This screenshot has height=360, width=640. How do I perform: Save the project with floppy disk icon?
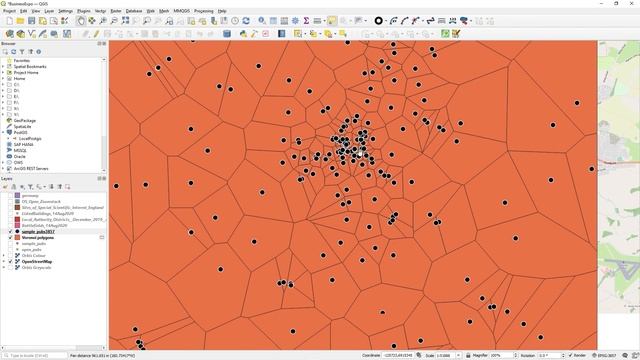[x=31, y=21]
